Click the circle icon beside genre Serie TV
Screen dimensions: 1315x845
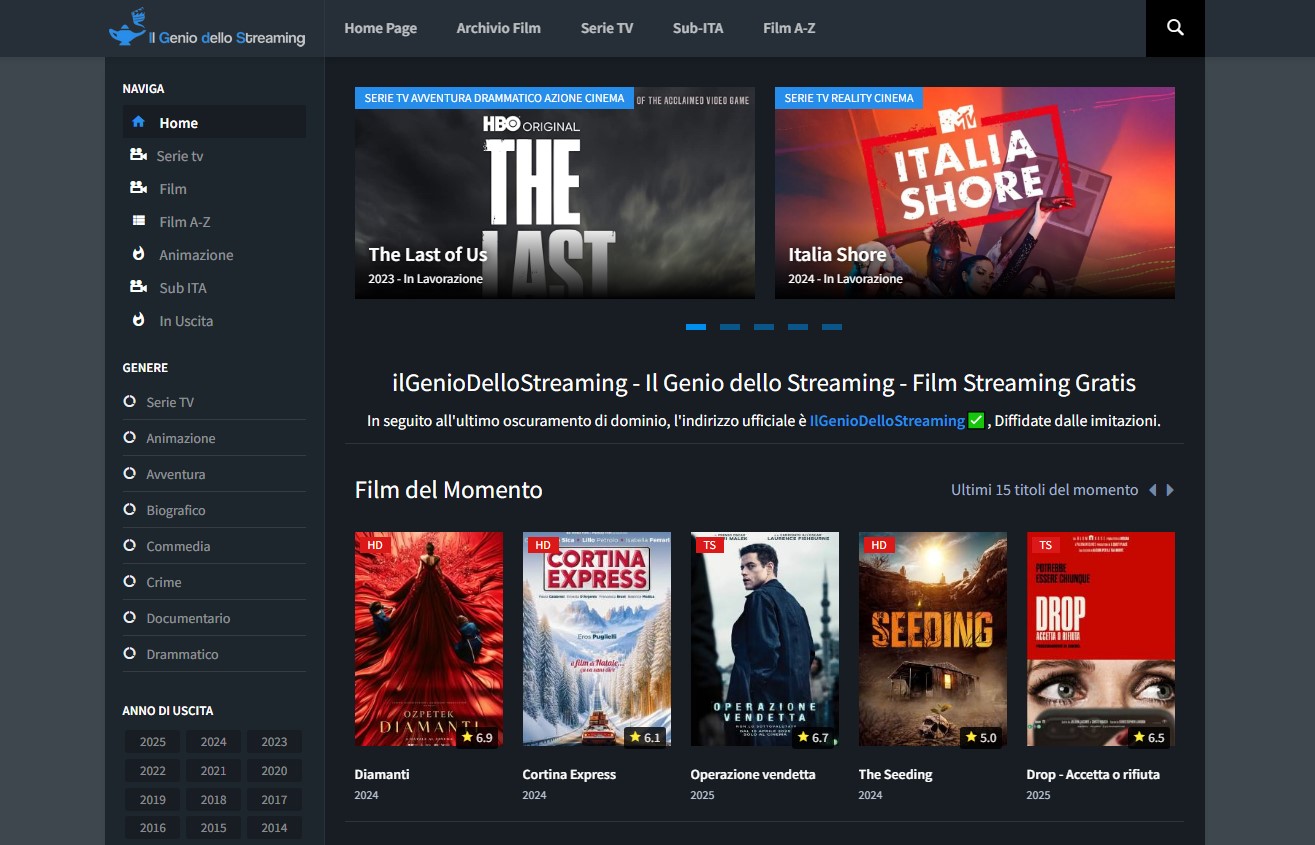(129, 401)
